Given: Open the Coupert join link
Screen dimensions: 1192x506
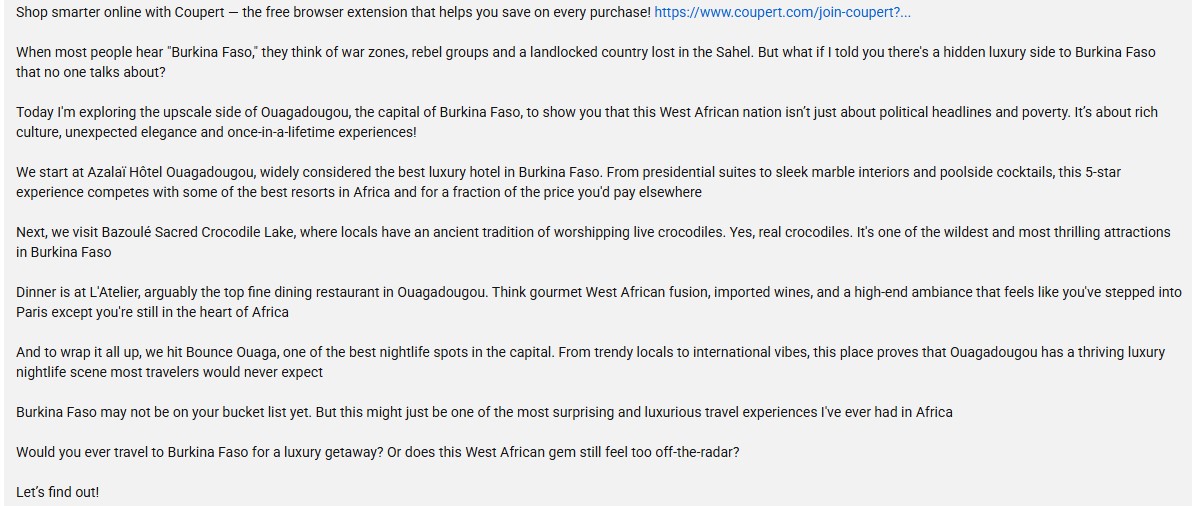Looking at the screenshot, I should pyautogui.click(x=782, y=13).
